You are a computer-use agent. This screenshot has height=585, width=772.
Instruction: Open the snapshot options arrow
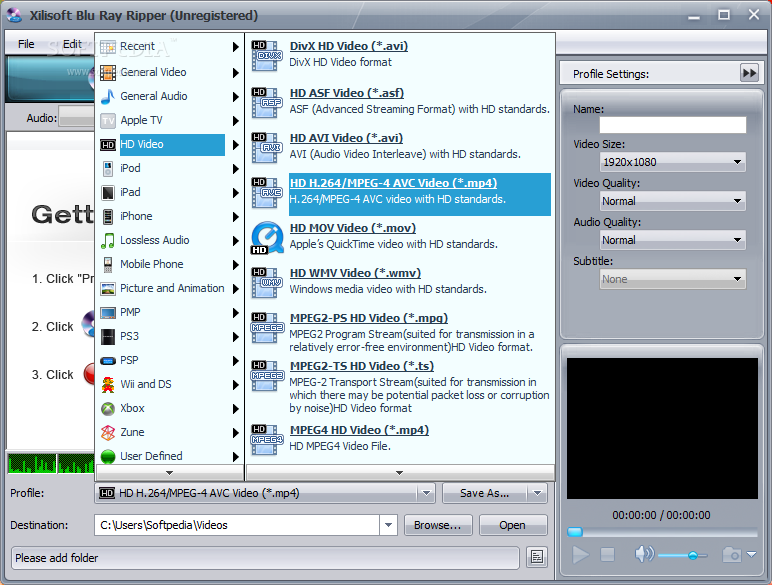point(751,554)
